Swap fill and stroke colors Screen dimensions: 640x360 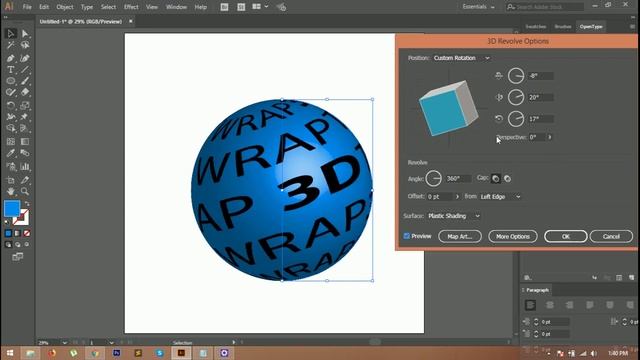27,203
